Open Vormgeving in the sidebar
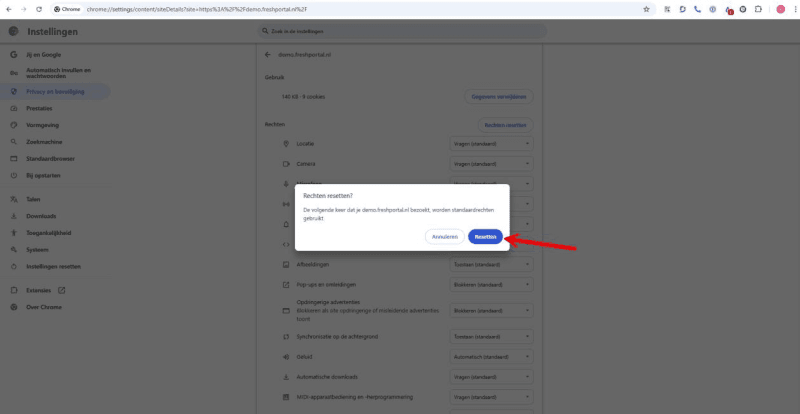 [x=55, y=125]
